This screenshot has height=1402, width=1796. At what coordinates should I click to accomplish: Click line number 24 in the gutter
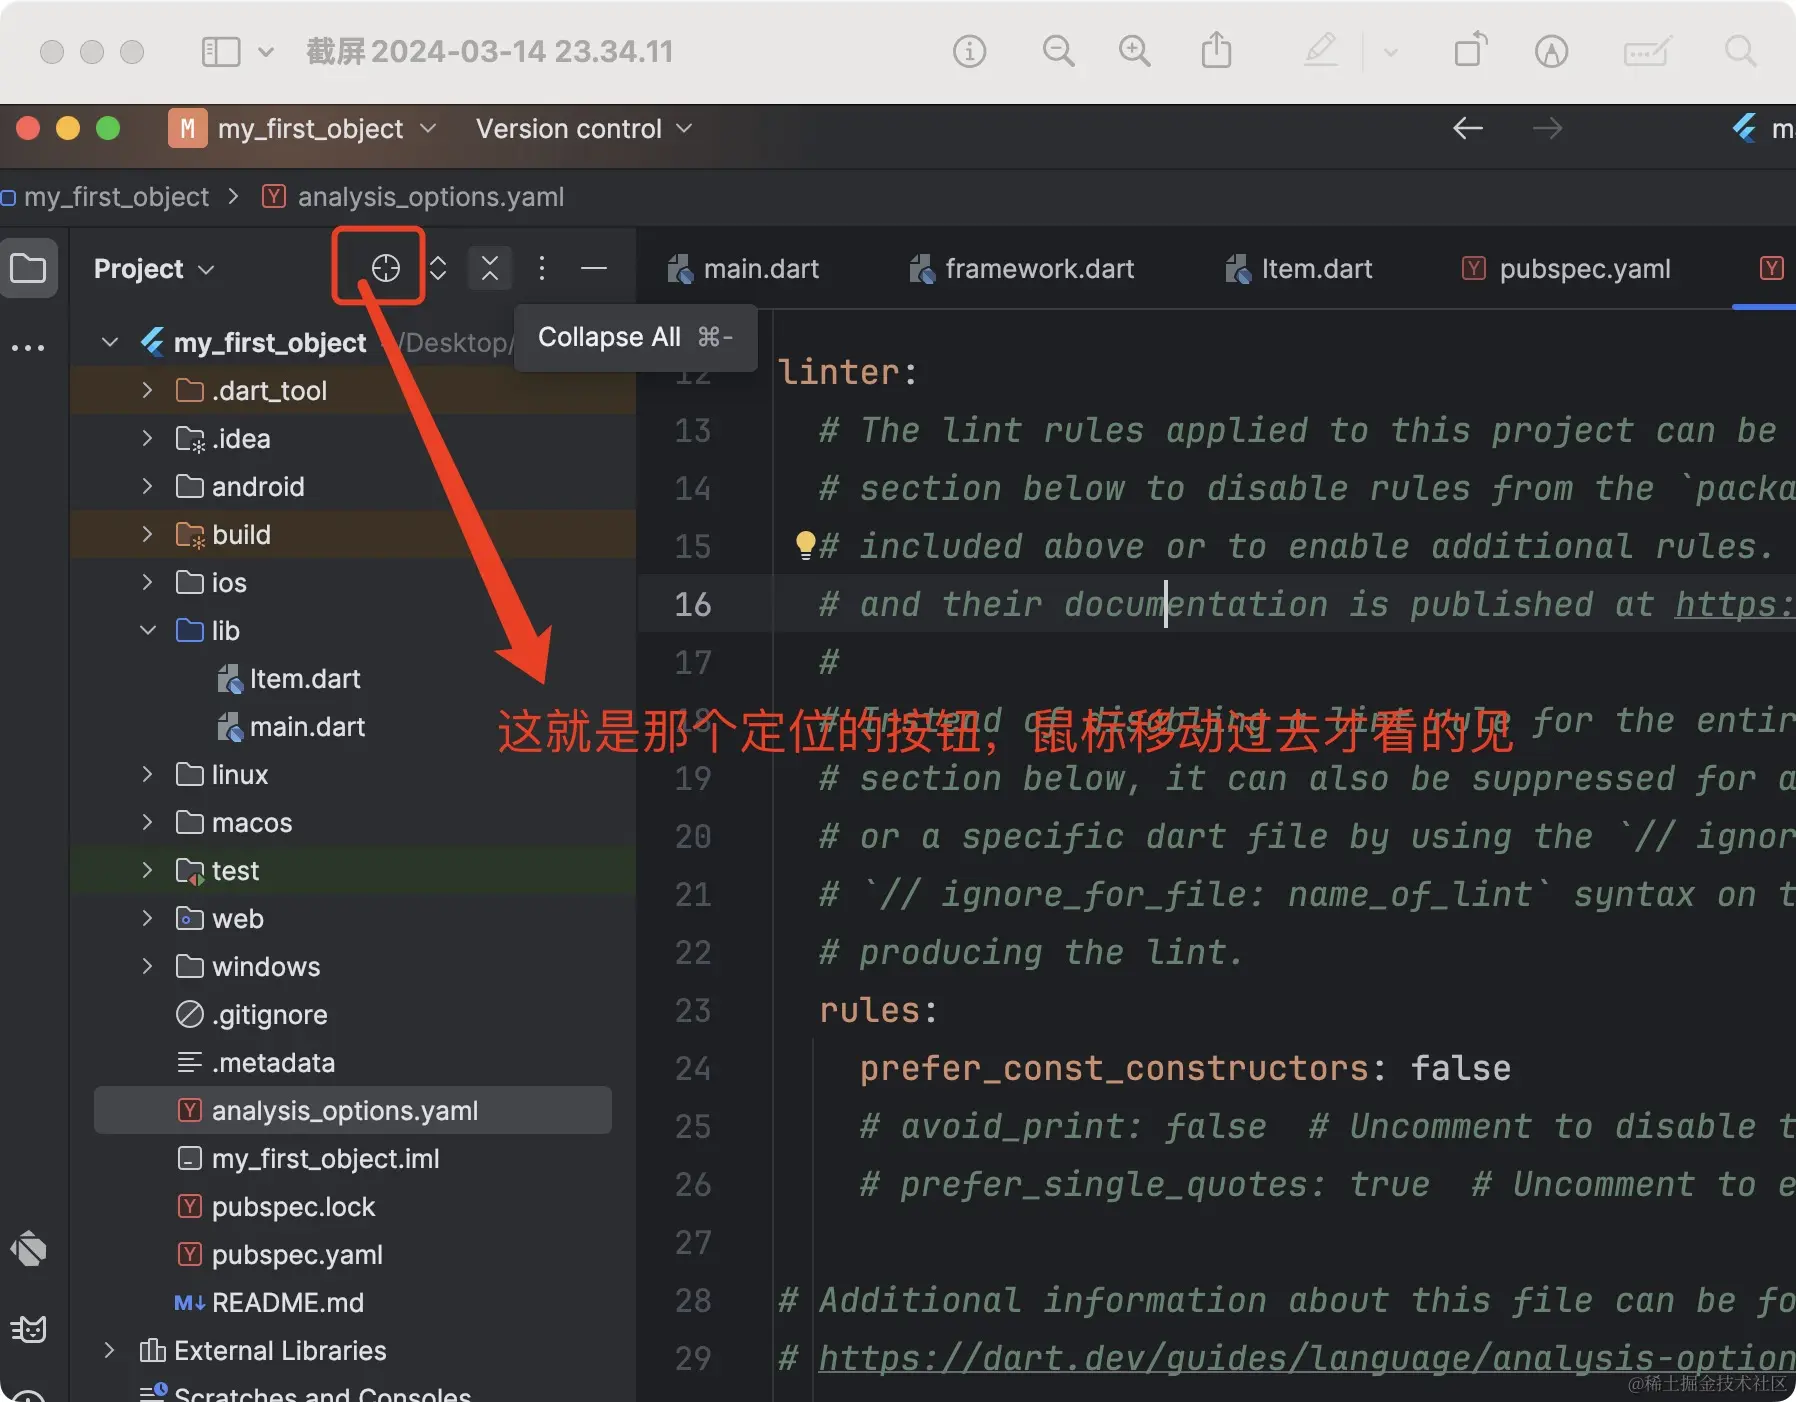coord(692,1068)
